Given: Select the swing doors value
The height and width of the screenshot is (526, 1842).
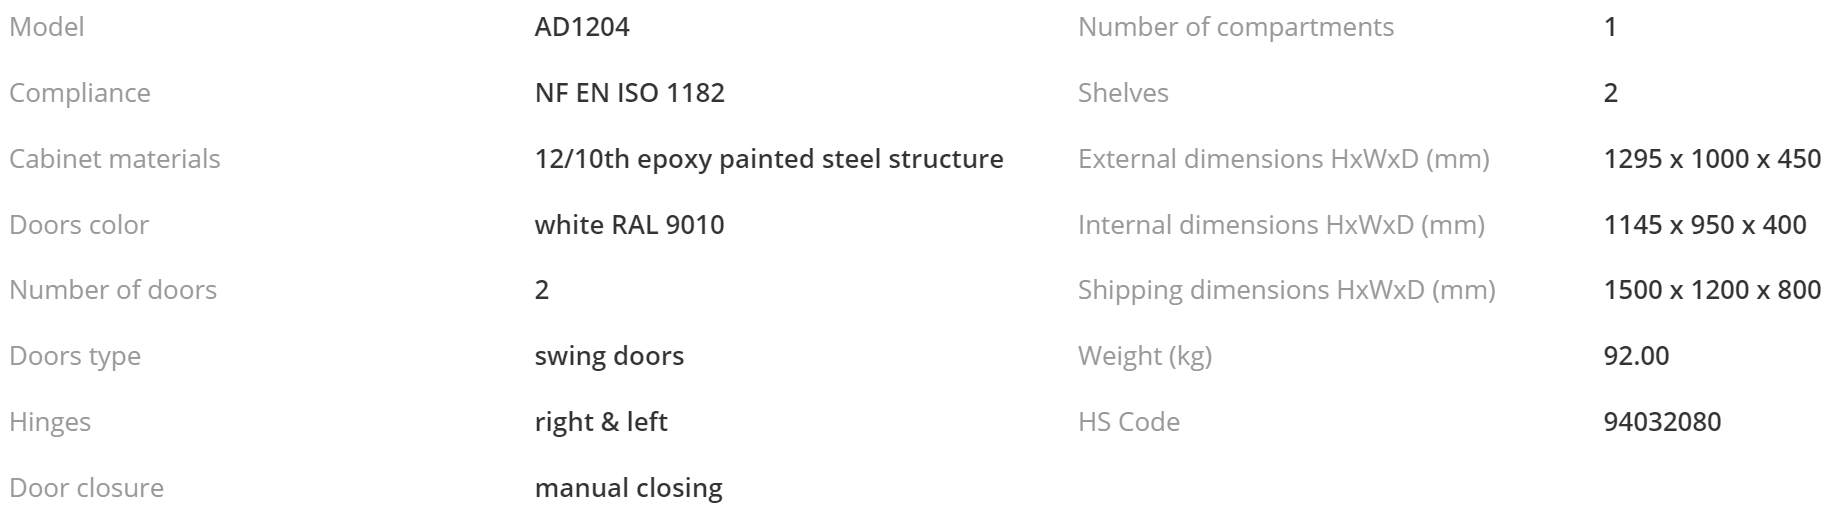Looking at the screenshot, I should [609, 356].
